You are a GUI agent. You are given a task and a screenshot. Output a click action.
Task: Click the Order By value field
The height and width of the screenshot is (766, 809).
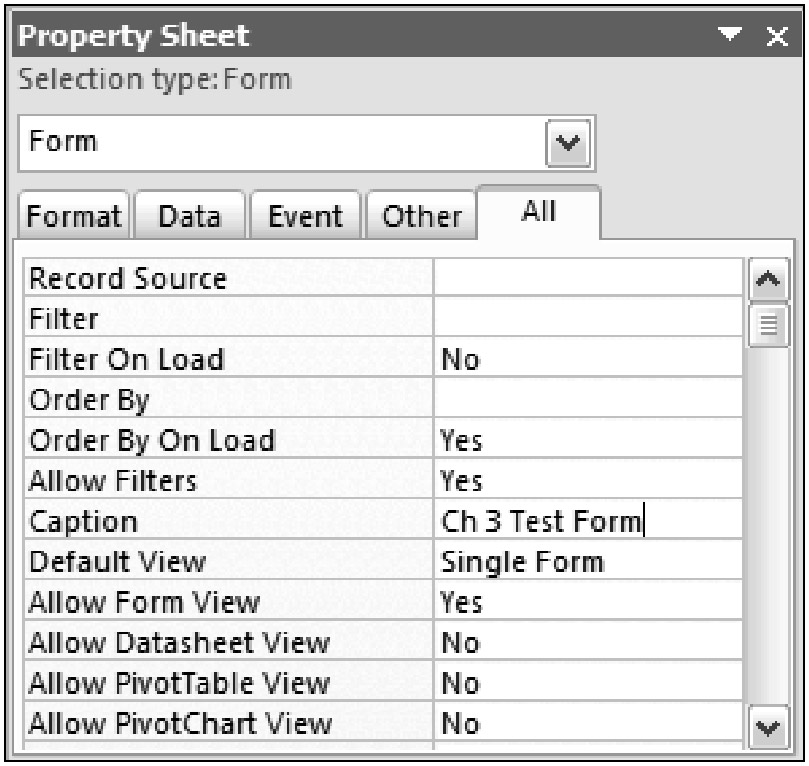coord(586,400)
